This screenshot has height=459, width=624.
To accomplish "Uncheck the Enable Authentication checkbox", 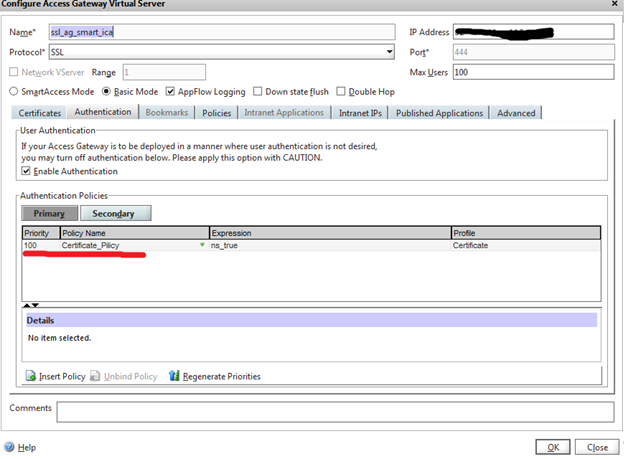I will click(x=26, y=171).
